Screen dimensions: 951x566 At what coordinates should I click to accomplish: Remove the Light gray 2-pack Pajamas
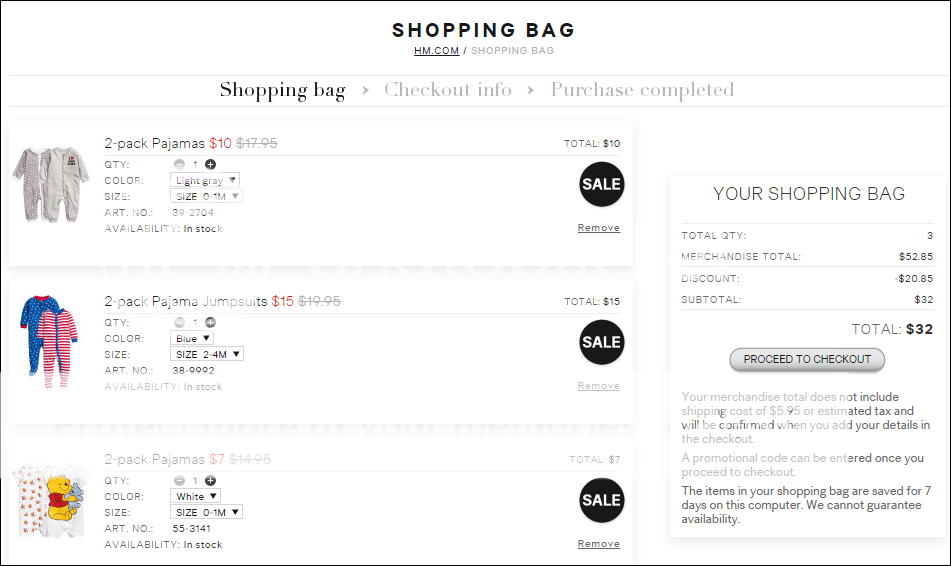click(599, 228)
